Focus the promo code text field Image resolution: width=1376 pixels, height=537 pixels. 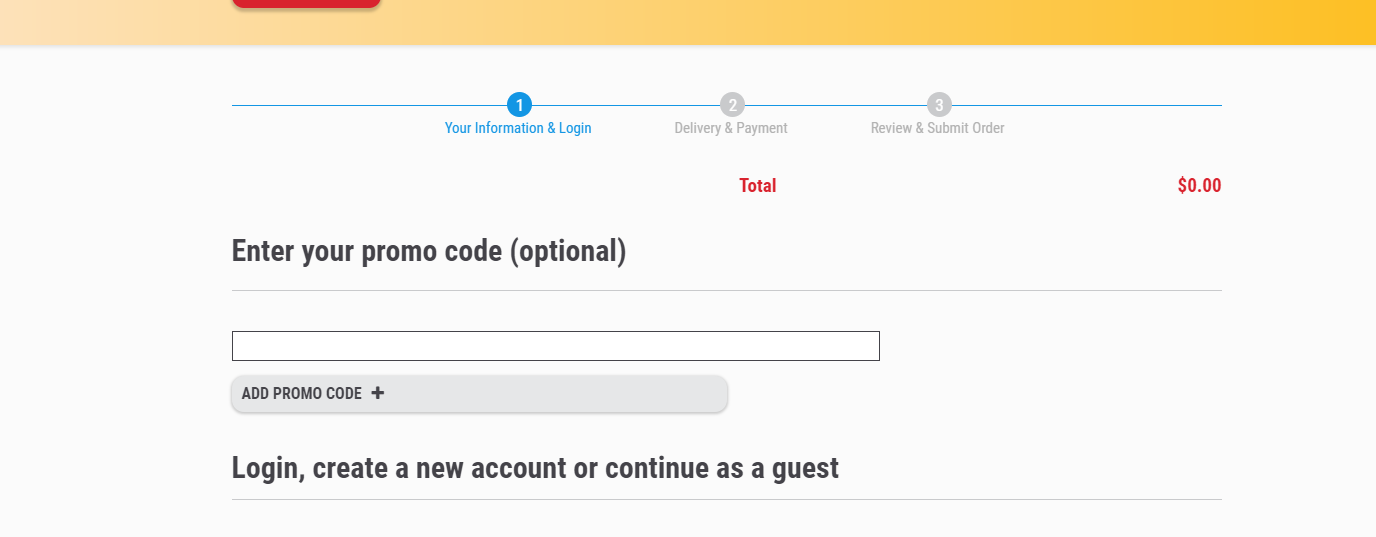click(x=555, y=346)
